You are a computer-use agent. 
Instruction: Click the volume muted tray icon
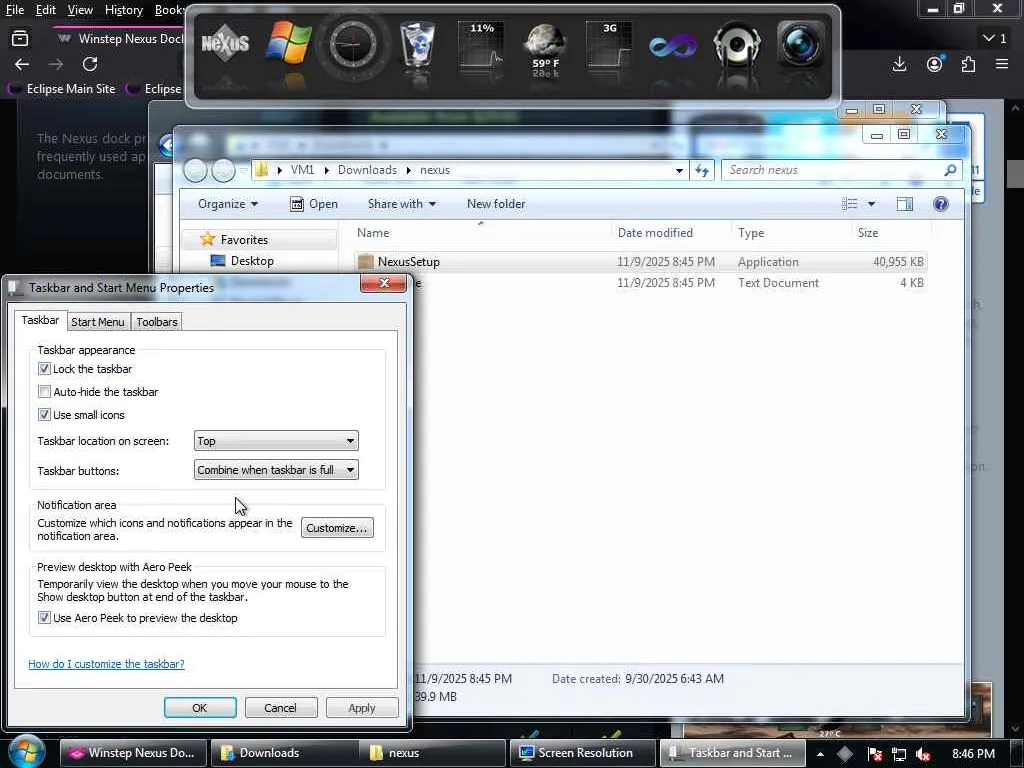point(923,754)
